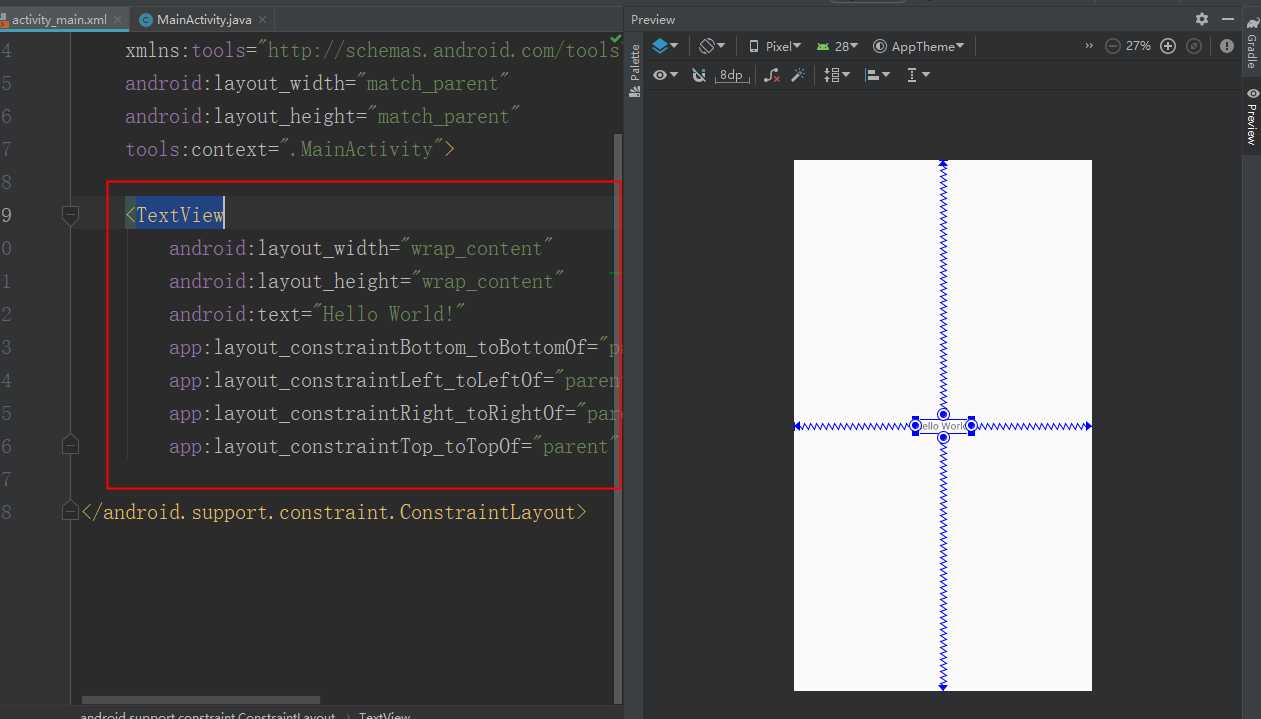Open the AppTheme selector dropdown
The height and width of the screenshot is (719, 1261).
918,46
